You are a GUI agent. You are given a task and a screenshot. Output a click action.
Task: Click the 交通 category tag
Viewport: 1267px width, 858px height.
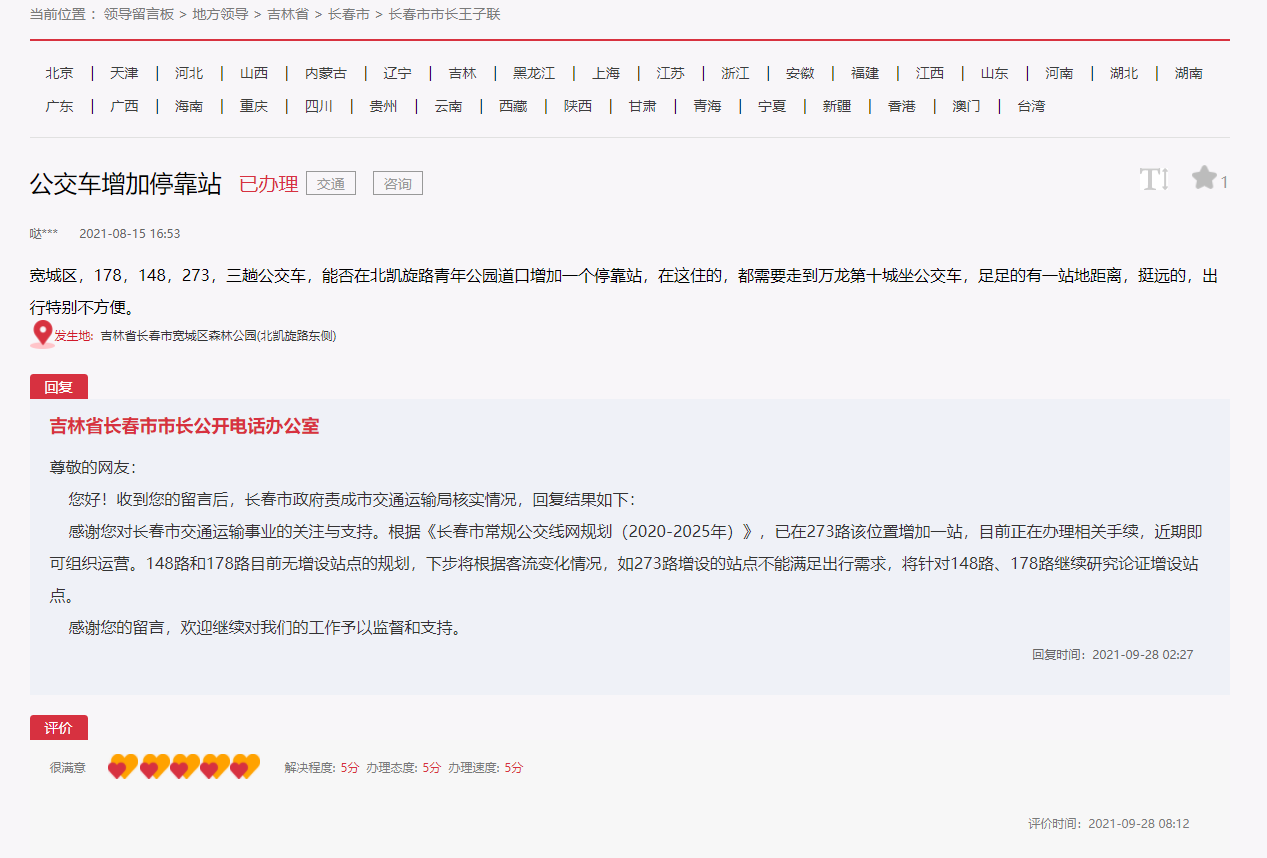(331, 184)
